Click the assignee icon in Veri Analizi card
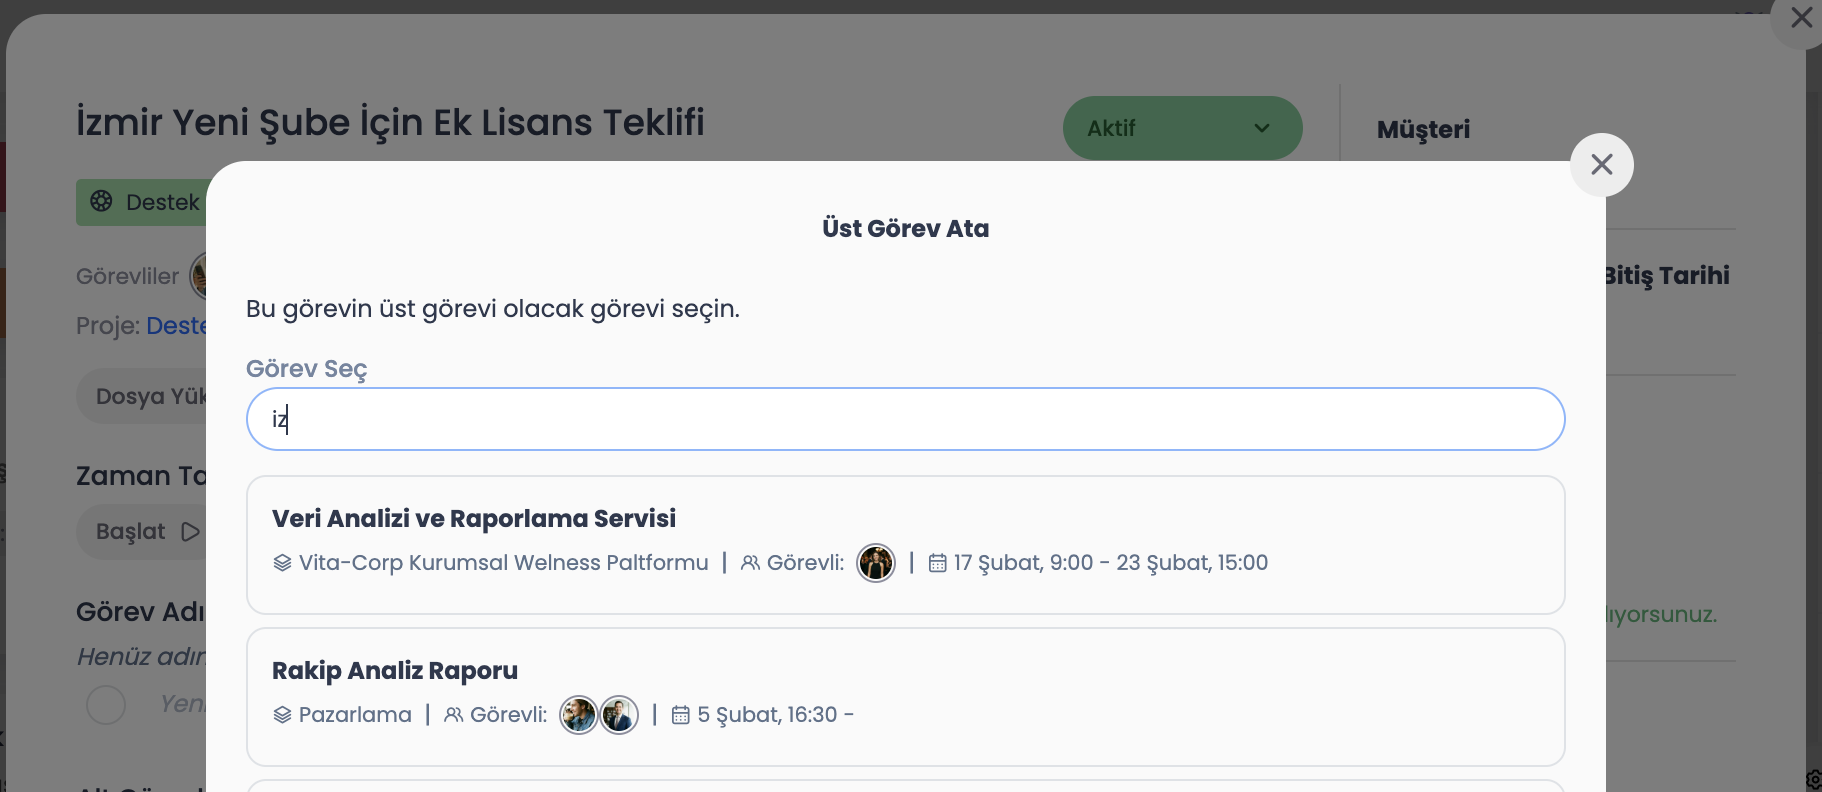The image size is (1822, 792). click(750, 563)
